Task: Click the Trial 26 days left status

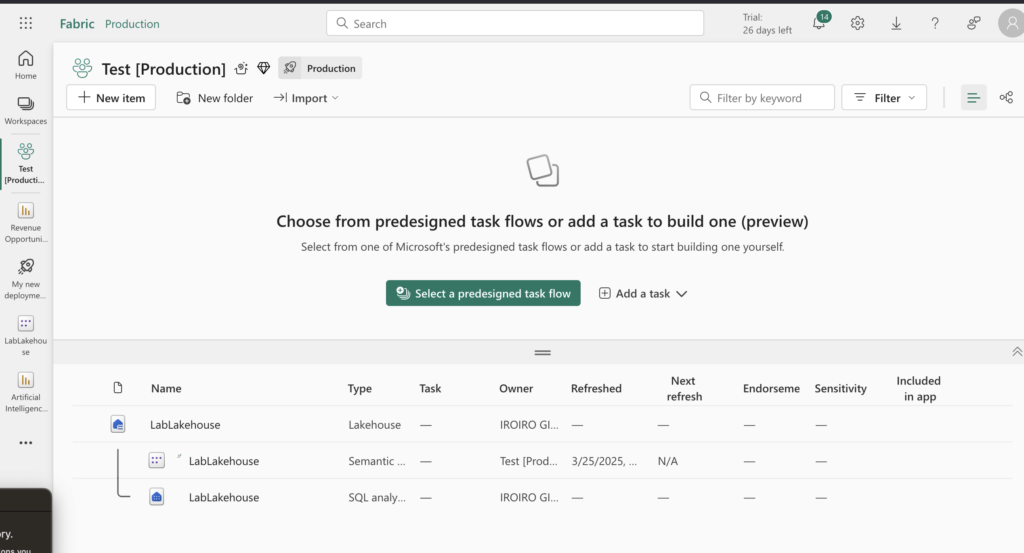Action: 767,24
